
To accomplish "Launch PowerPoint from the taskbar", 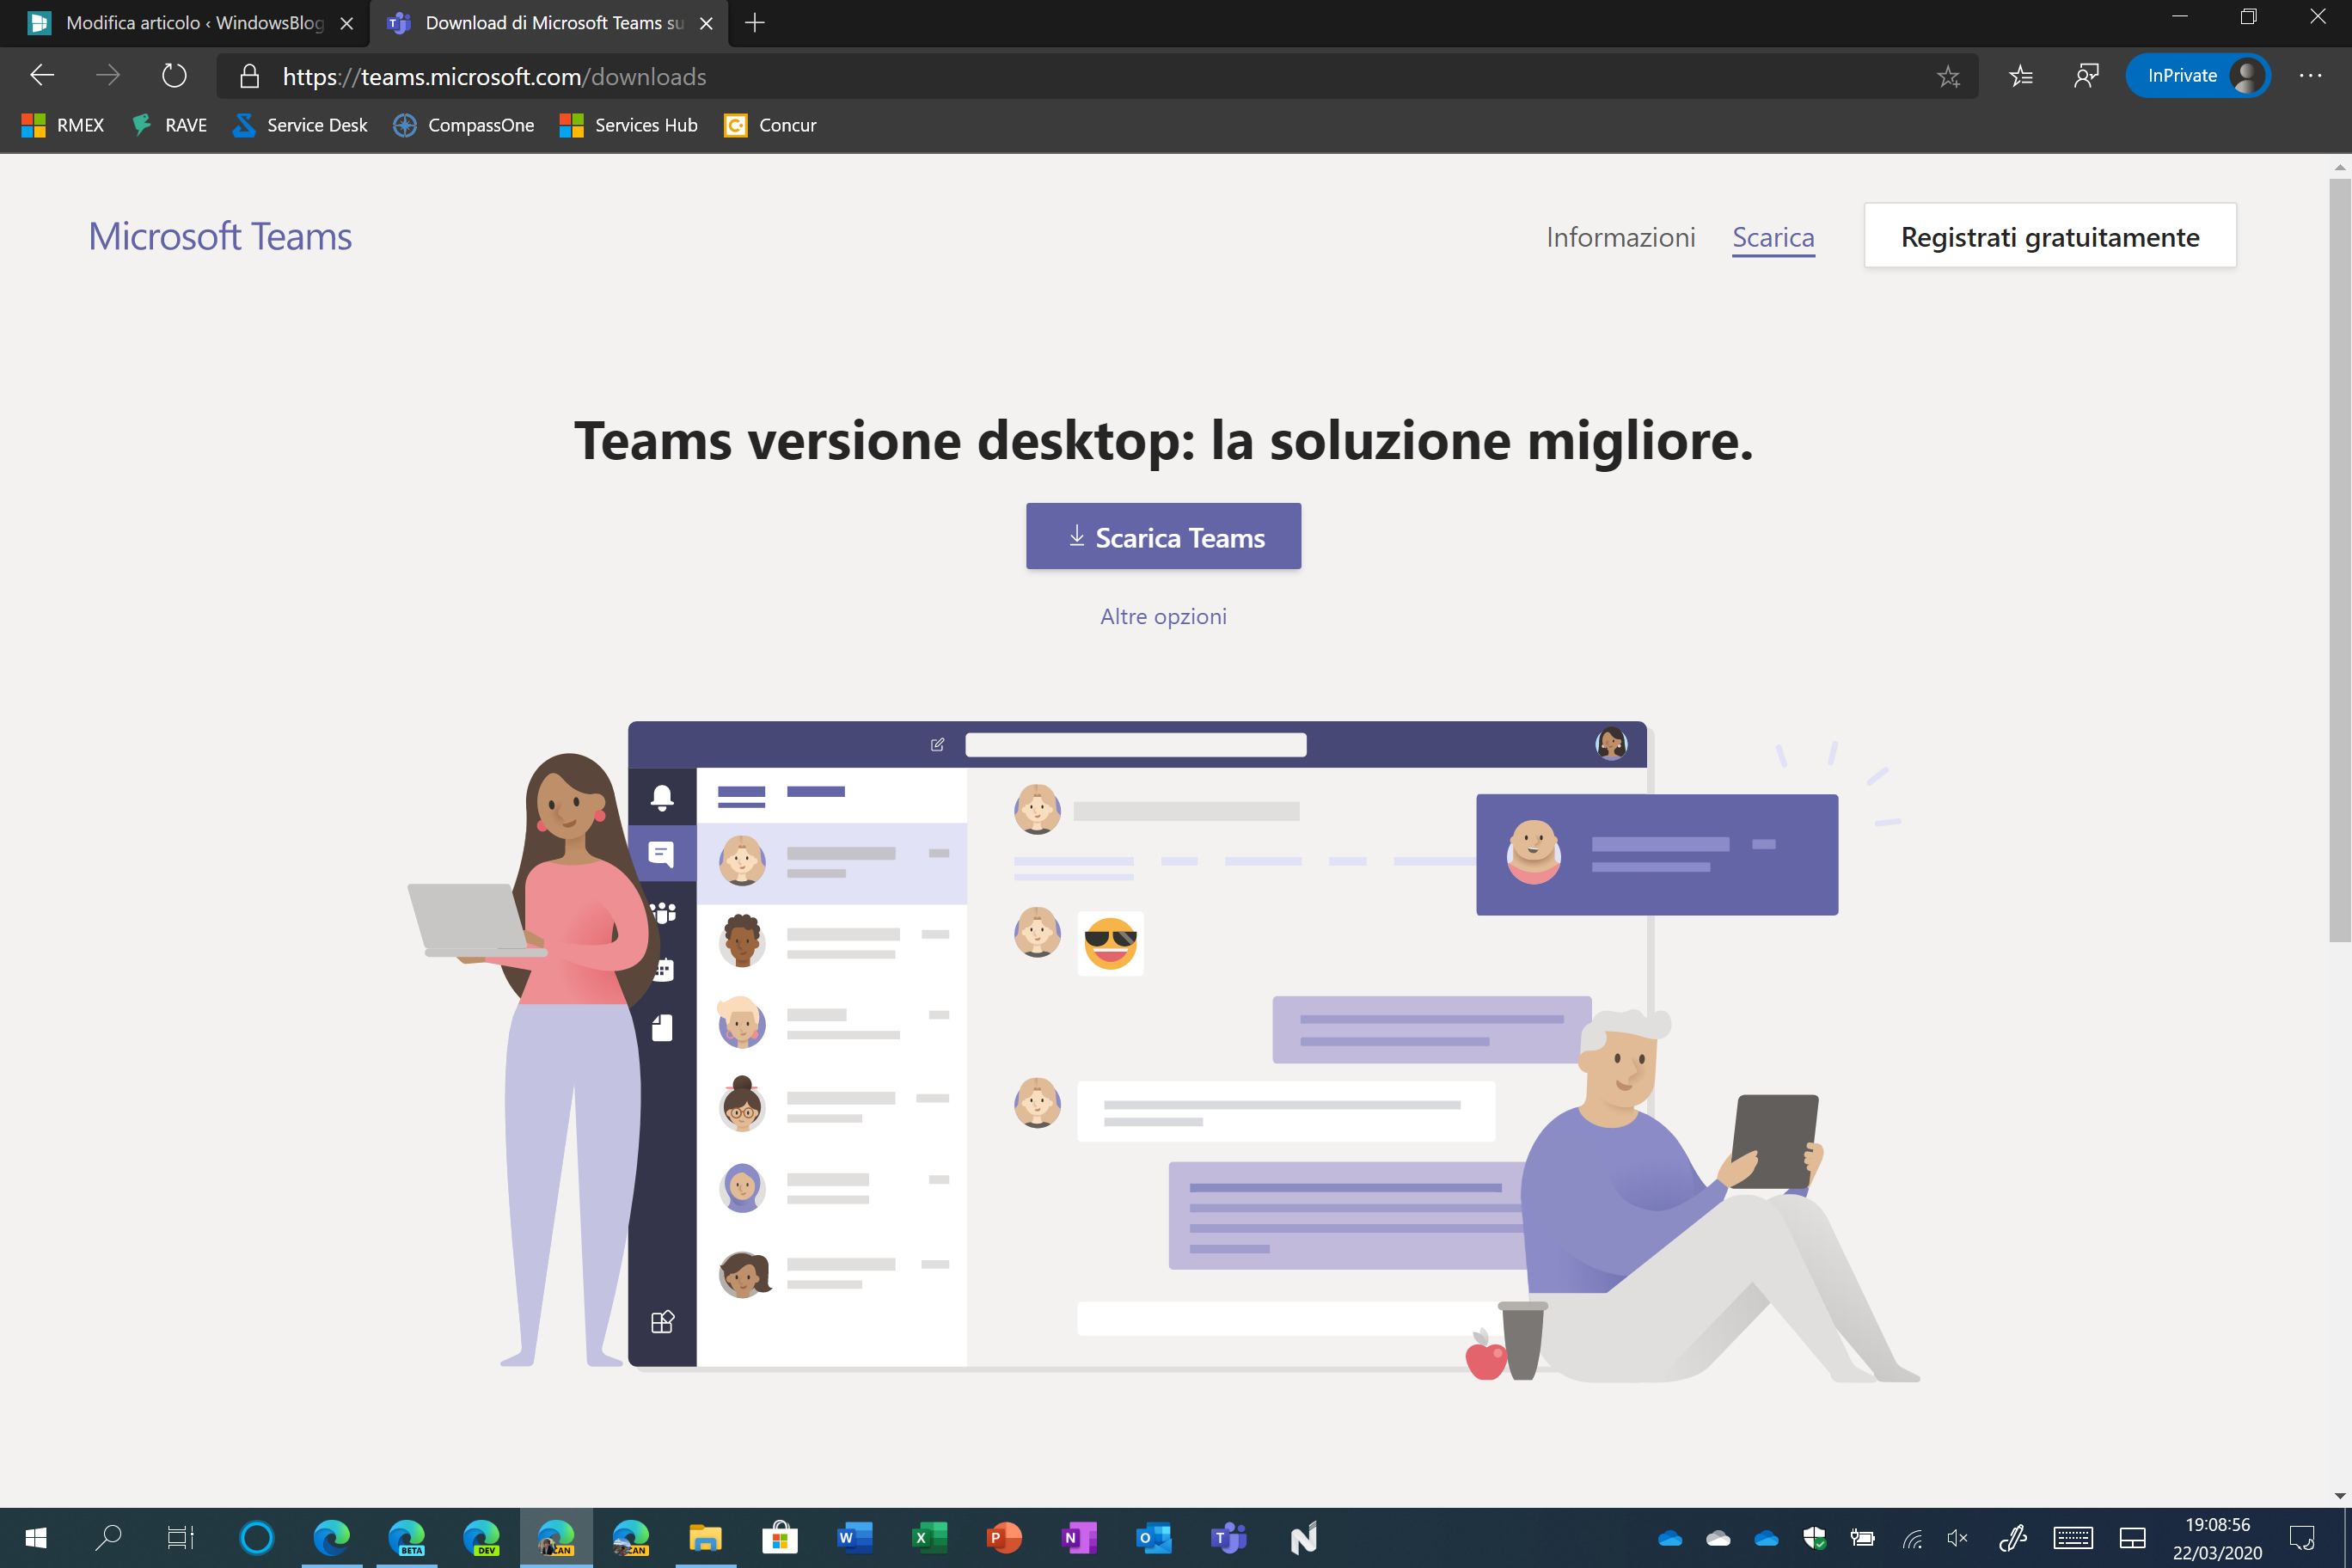I will click(1004, 1538).
